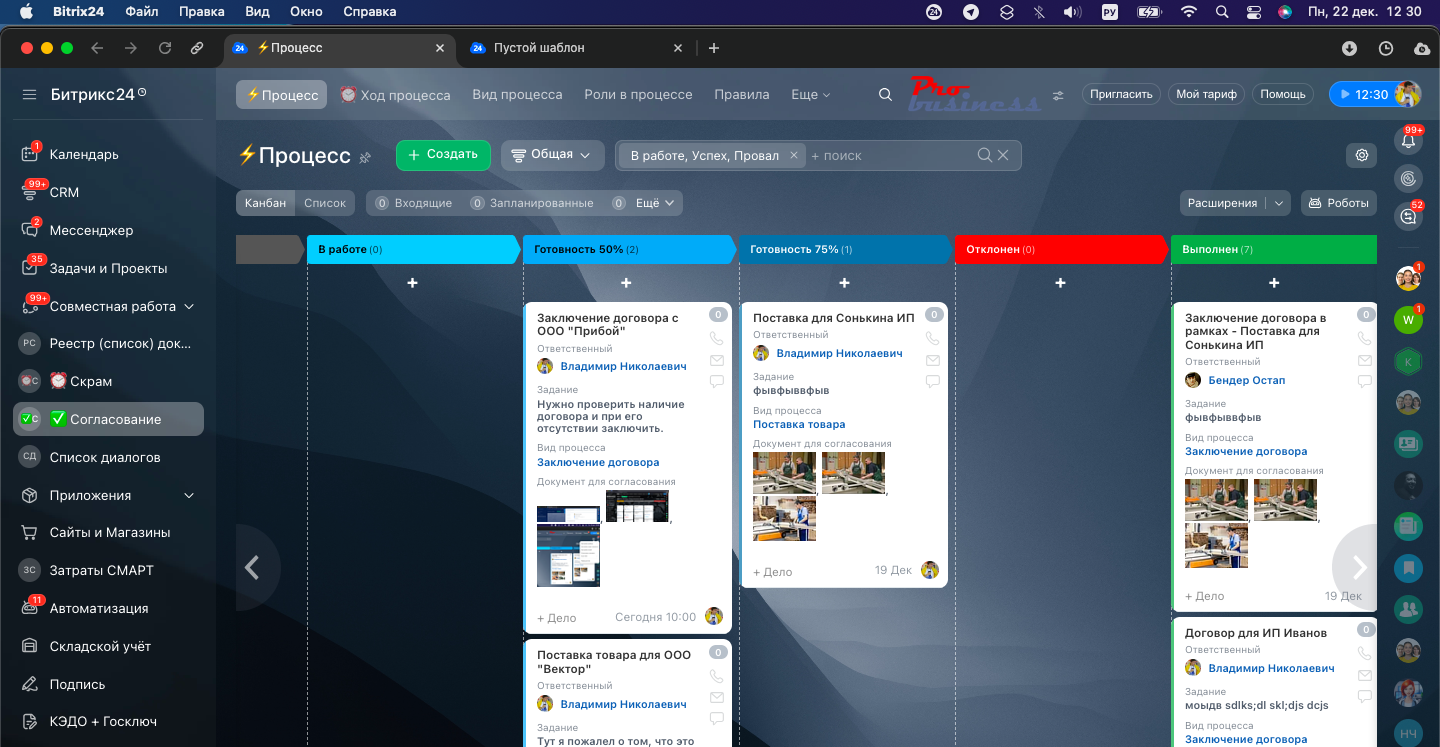
Task: Open Мессенджер in the left sidebar
Action: tap(91, 230)
